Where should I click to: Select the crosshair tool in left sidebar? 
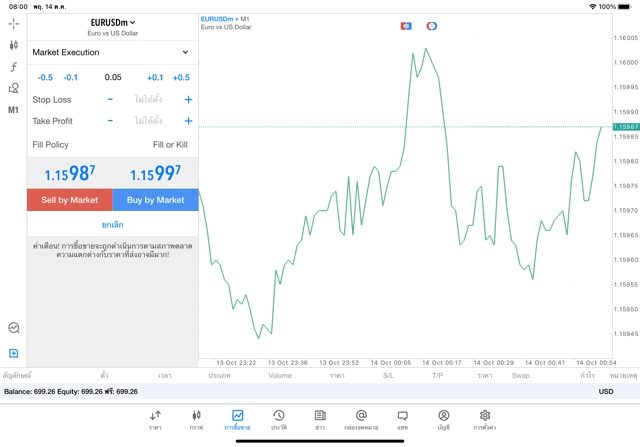coord(13,24)
